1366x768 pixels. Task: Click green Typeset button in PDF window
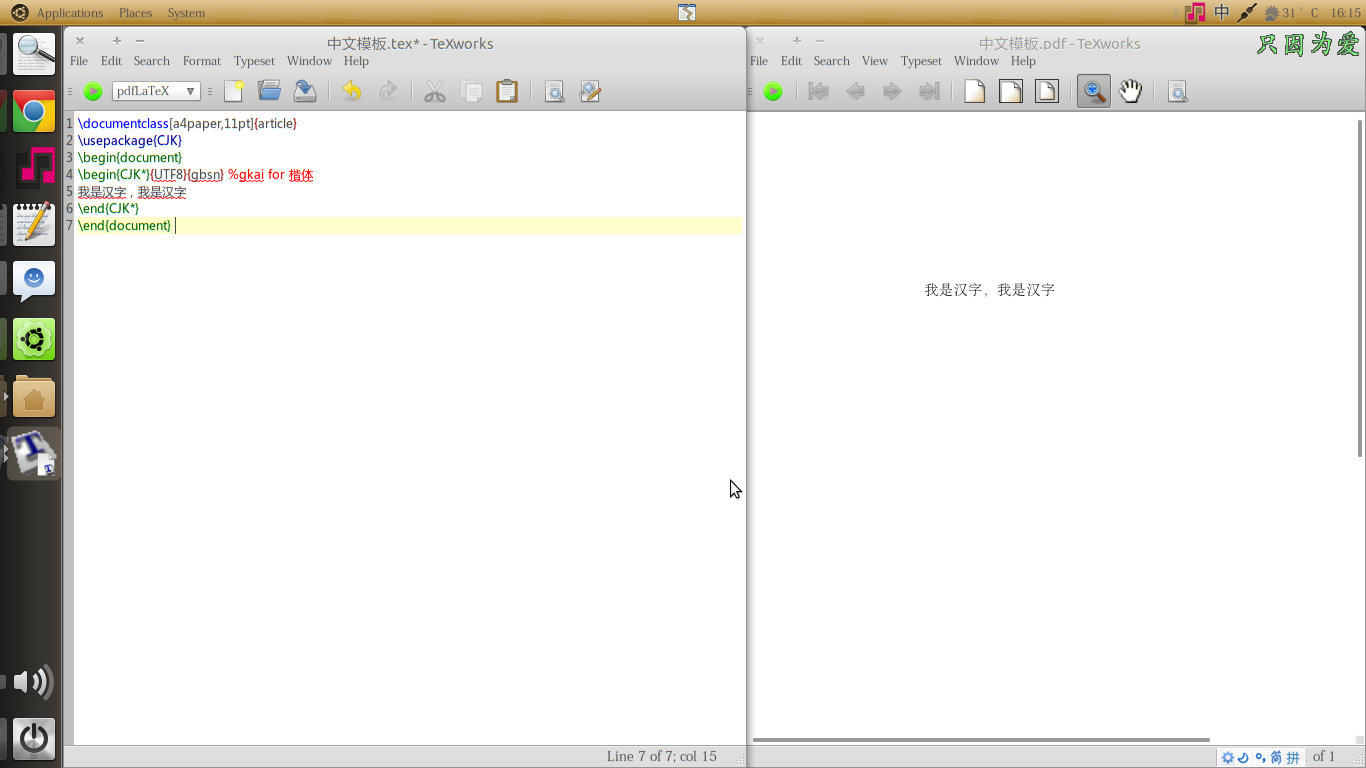773,91
